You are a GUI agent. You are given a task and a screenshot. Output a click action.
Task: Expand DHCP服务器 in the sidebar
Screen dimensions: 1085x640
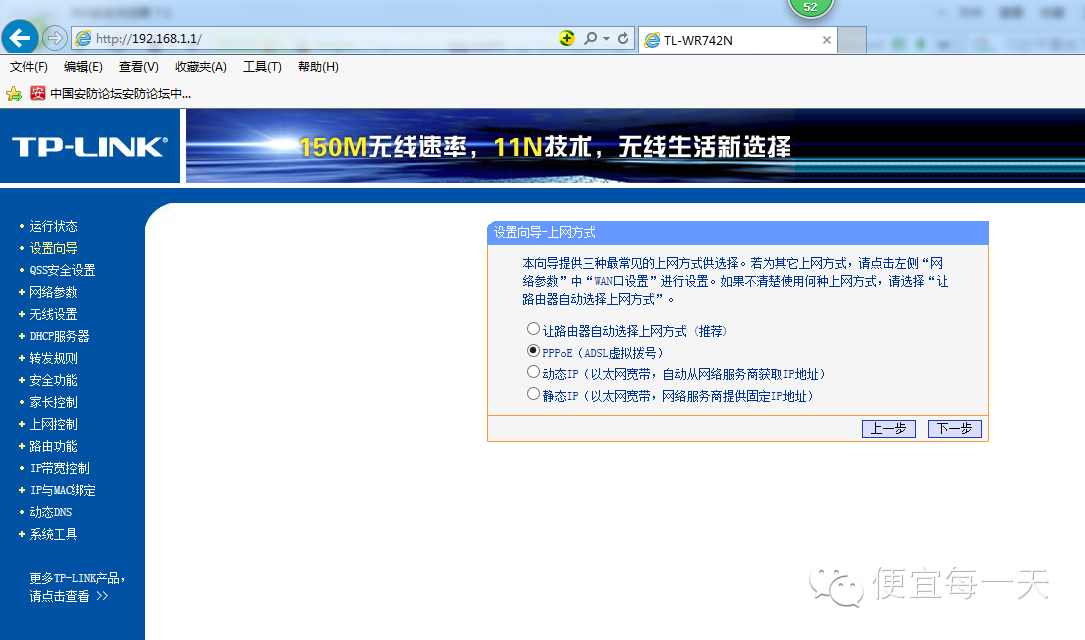(60, 336)
